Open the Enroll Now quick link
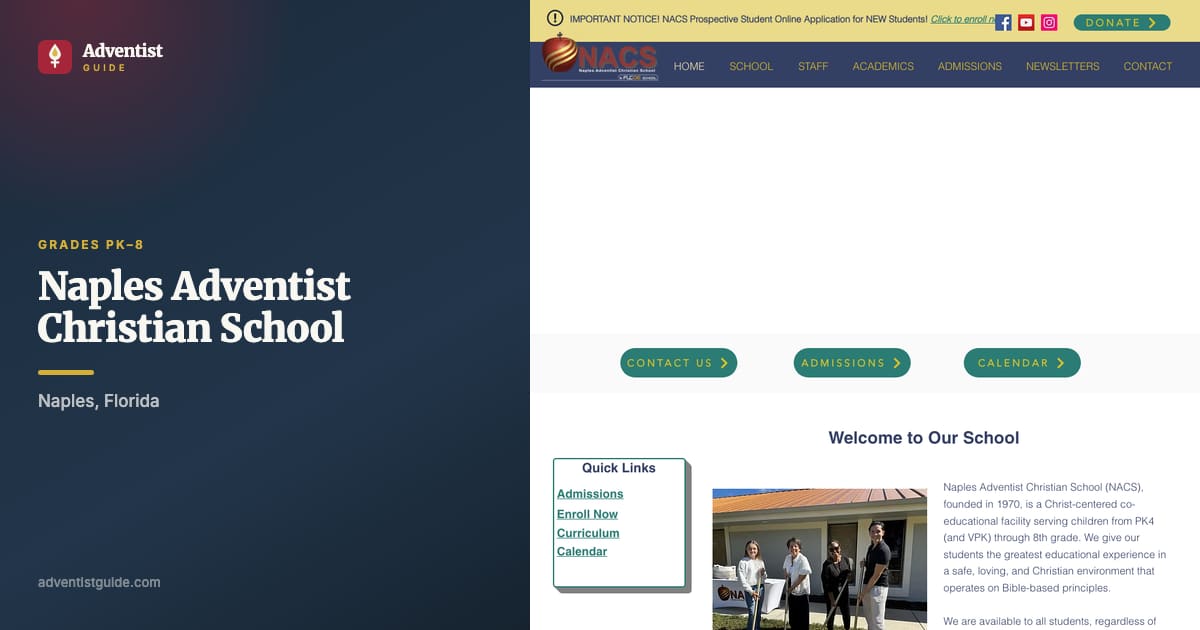 coord(587,514)
